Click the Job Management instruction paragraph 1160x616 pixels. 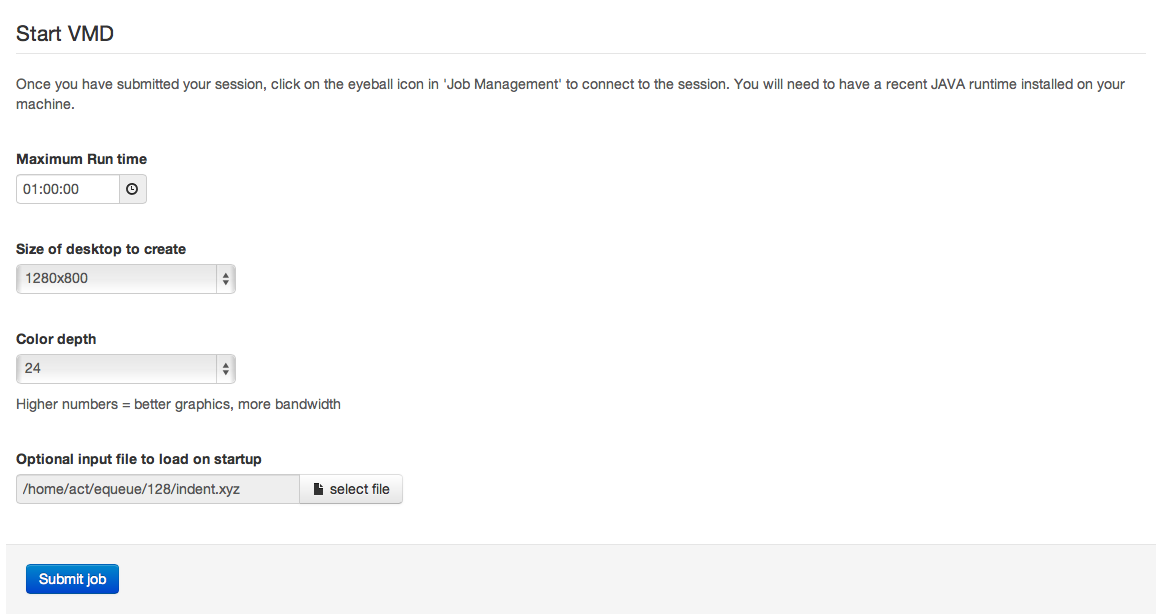coord(570,94)
